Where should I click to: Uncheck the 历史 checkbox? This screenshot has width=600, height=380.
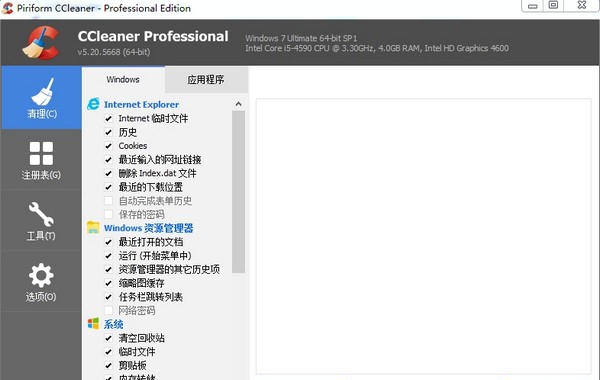pyautogui.click(x=109, y=132)
